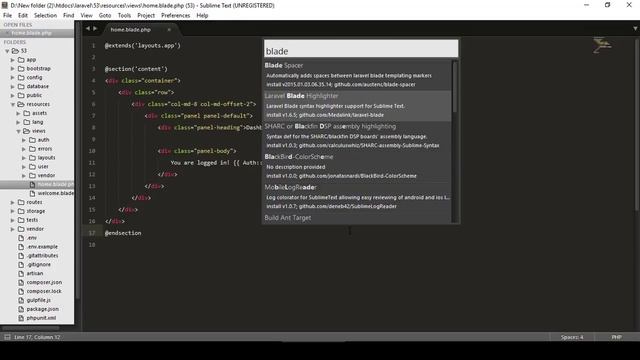Toggle side bar status icon
The width and height of the screenshot is (640, 360).
[7, 337]
